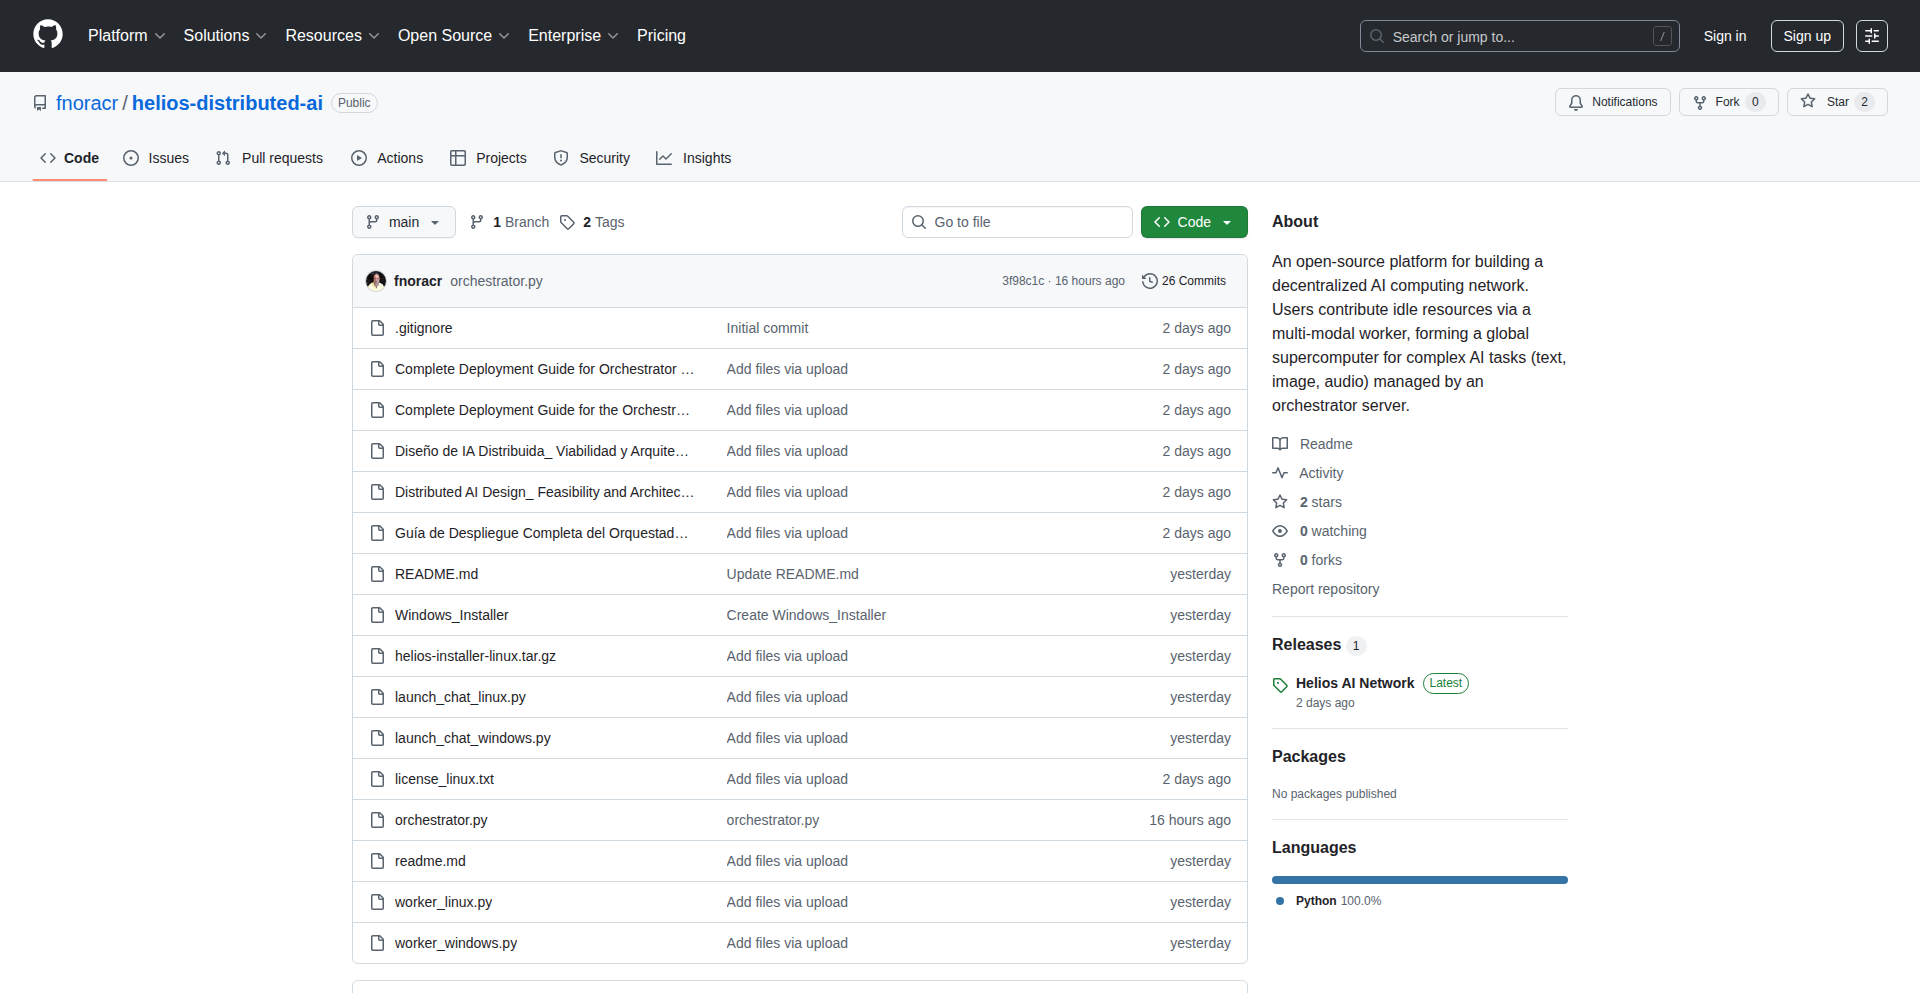This screenshot has height=993, width=1920.
Task: Click the Go to file search field
Action: coord(1017,222)
